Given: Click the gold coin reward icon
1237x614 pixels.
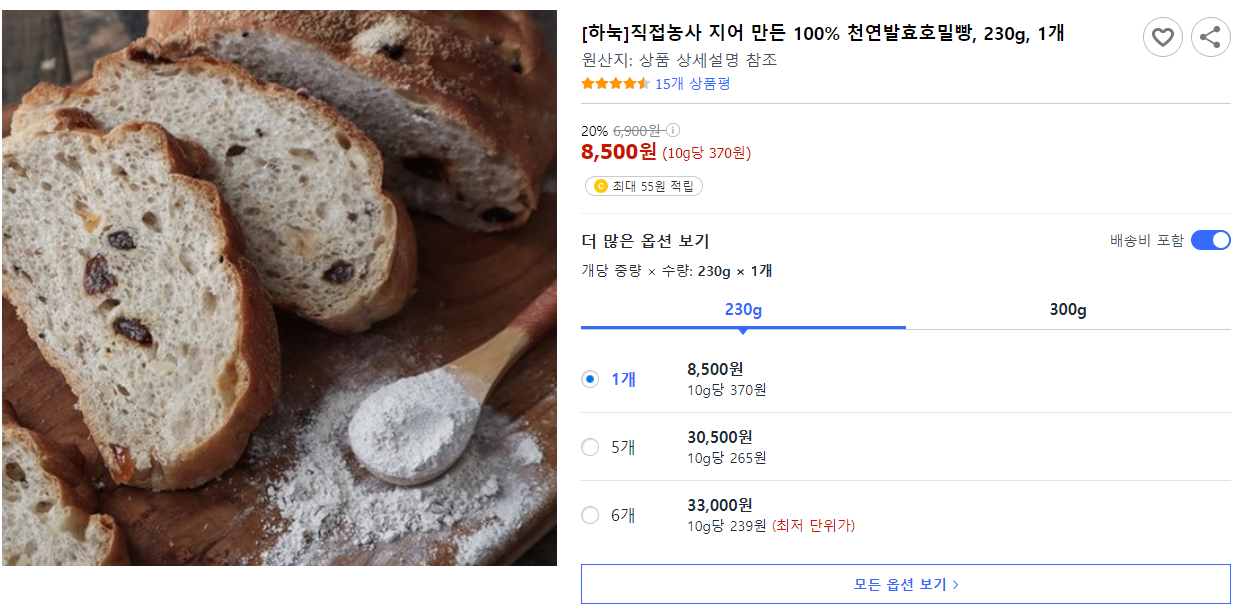Looking at the screenshot, I should click(600, 186).
